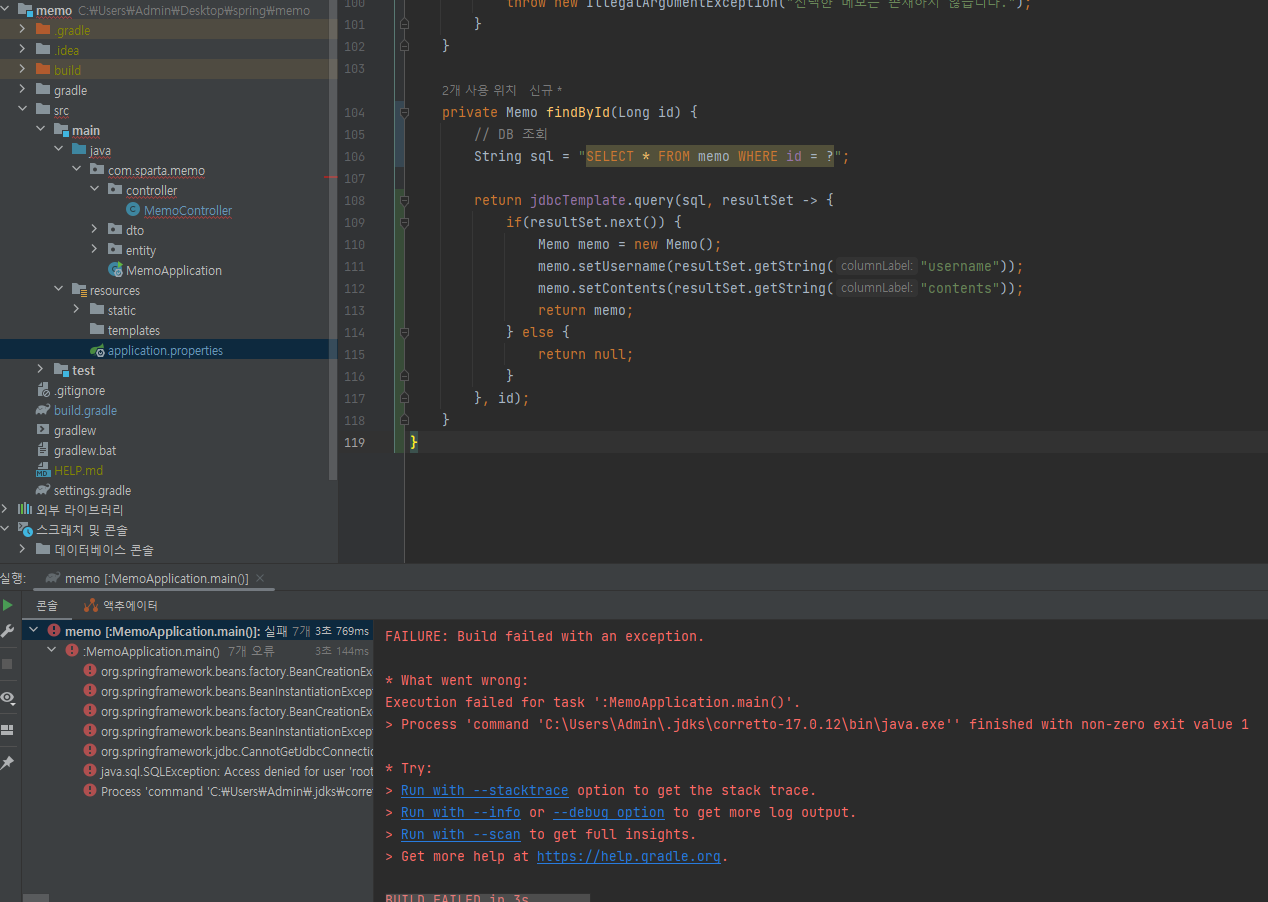Click the 'Run with --info' link
This screenshot has width=1268, height=902.
click(x=460, y=812)
